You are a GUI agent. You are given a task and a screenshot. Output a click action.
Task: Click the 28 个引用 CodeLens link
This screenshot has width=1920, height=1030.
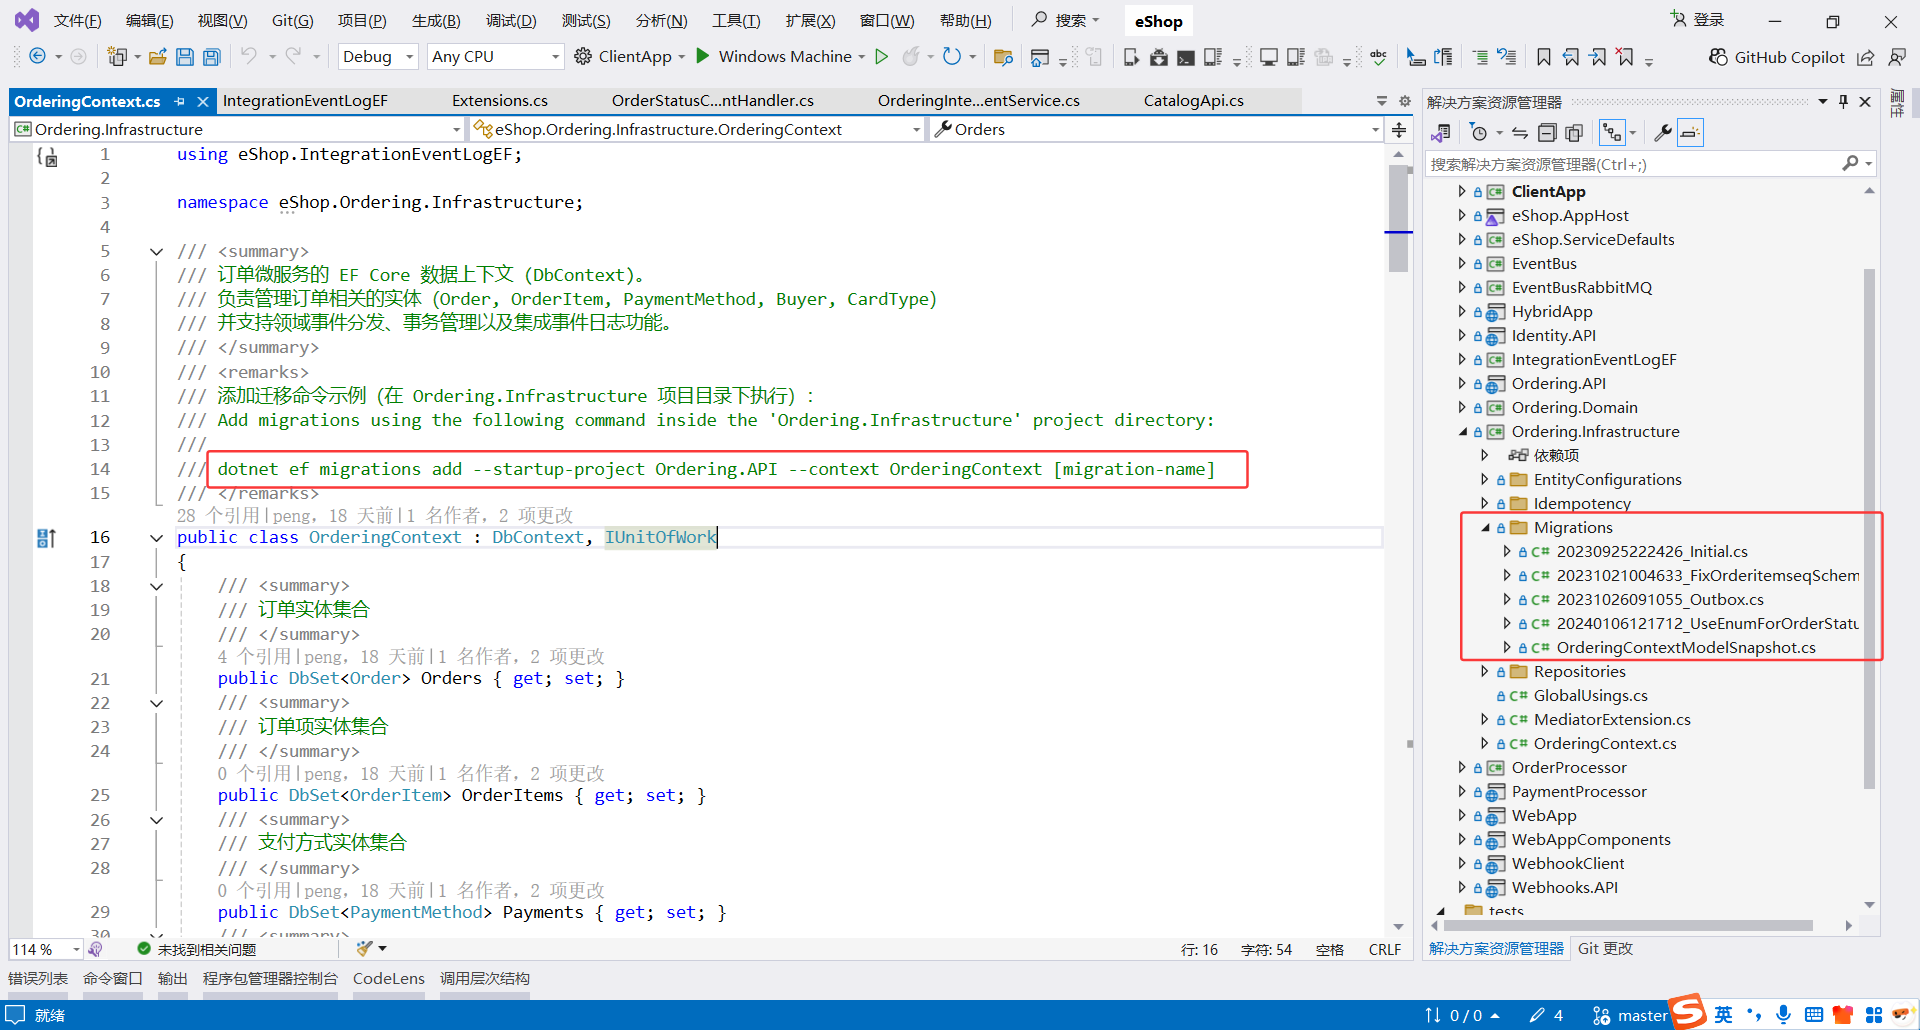click(x=217, y=516)
